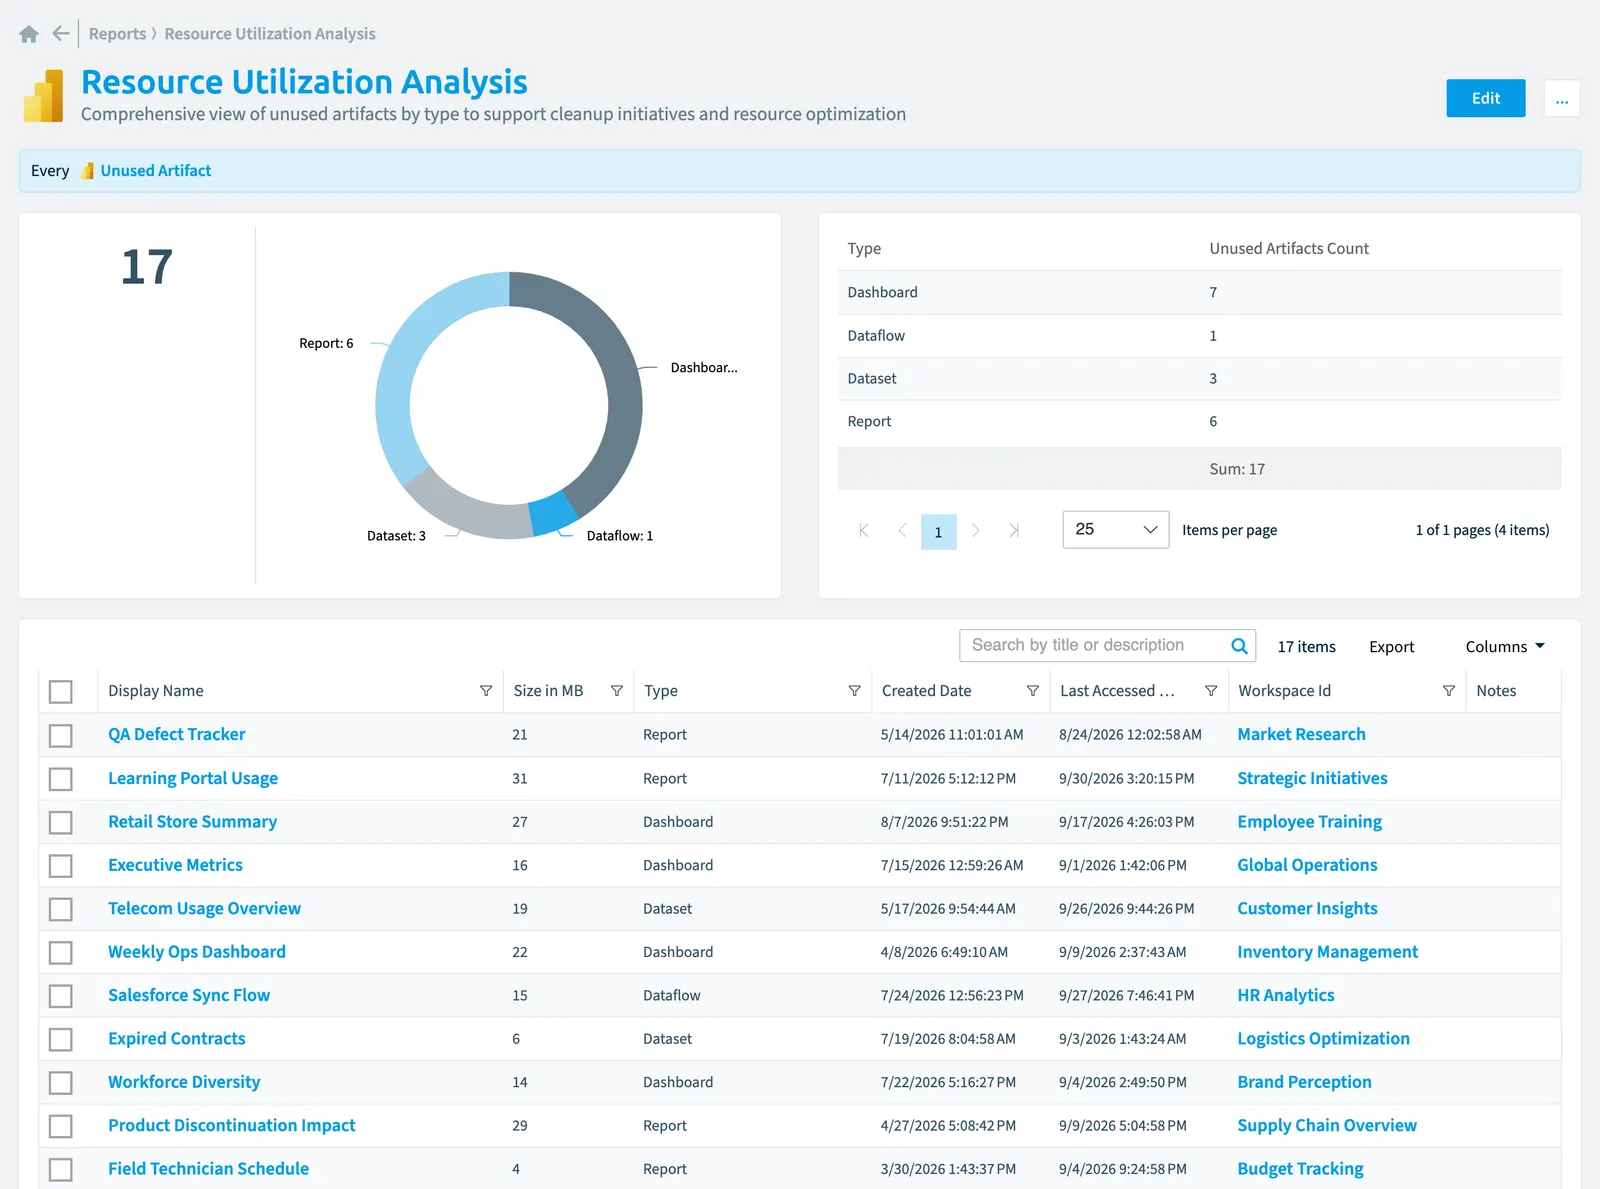Go to the home page icon
This screenshot has width=1600, height=1189.
pyautogui.click(x=29, y=34)
